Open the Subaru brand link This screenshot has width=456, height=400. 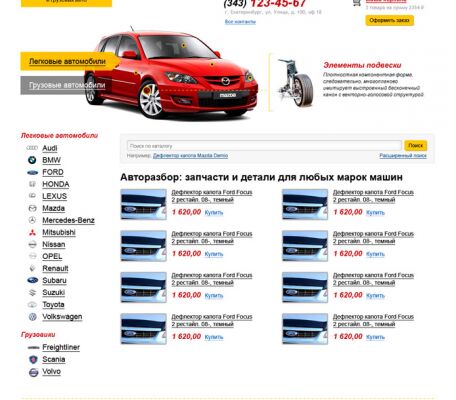tap(54, 280)
